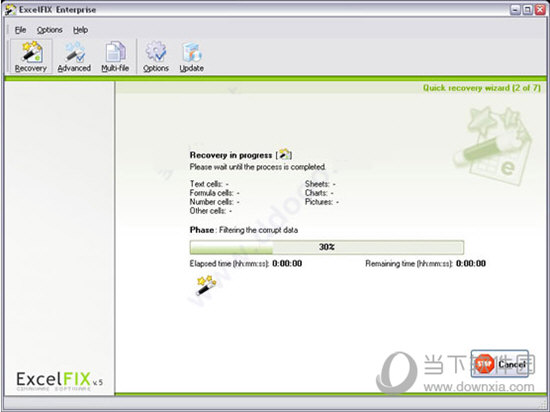Click the 'Text cells:' counter label
The image size is (550, 412).
tap(206, 184)
